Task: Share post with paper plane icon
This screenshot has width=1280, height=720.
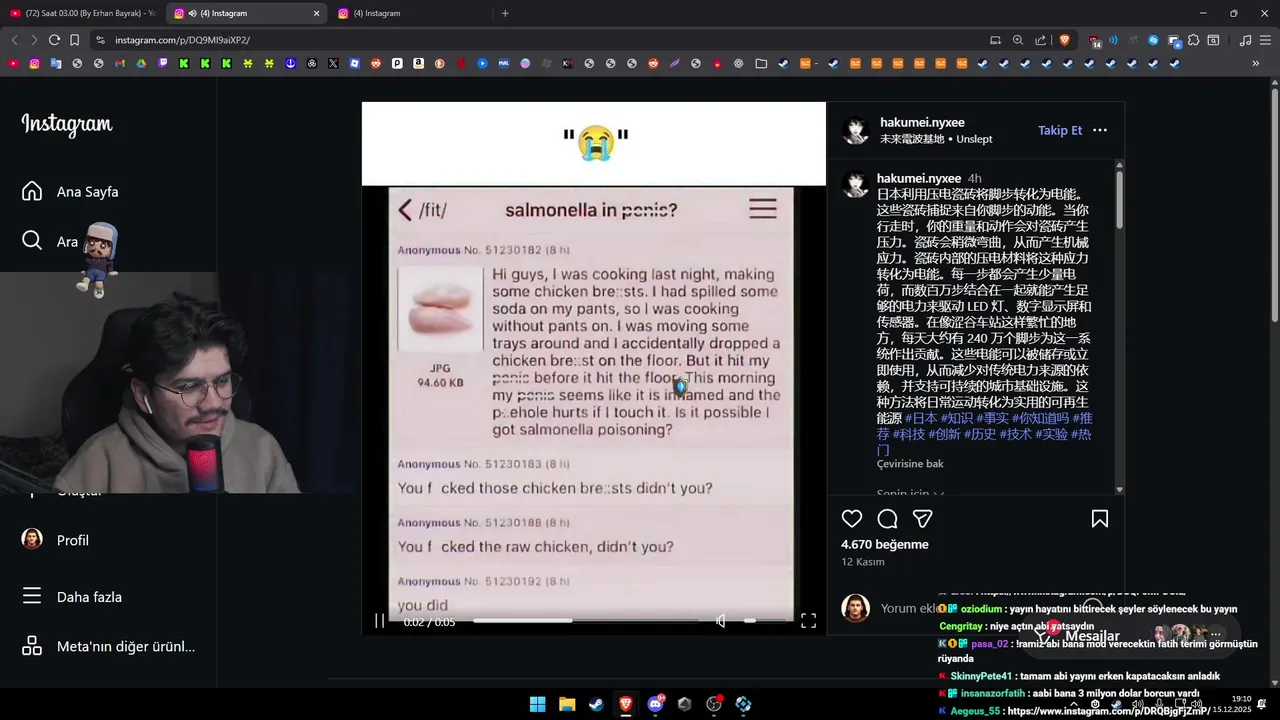Action: [923, 519]
